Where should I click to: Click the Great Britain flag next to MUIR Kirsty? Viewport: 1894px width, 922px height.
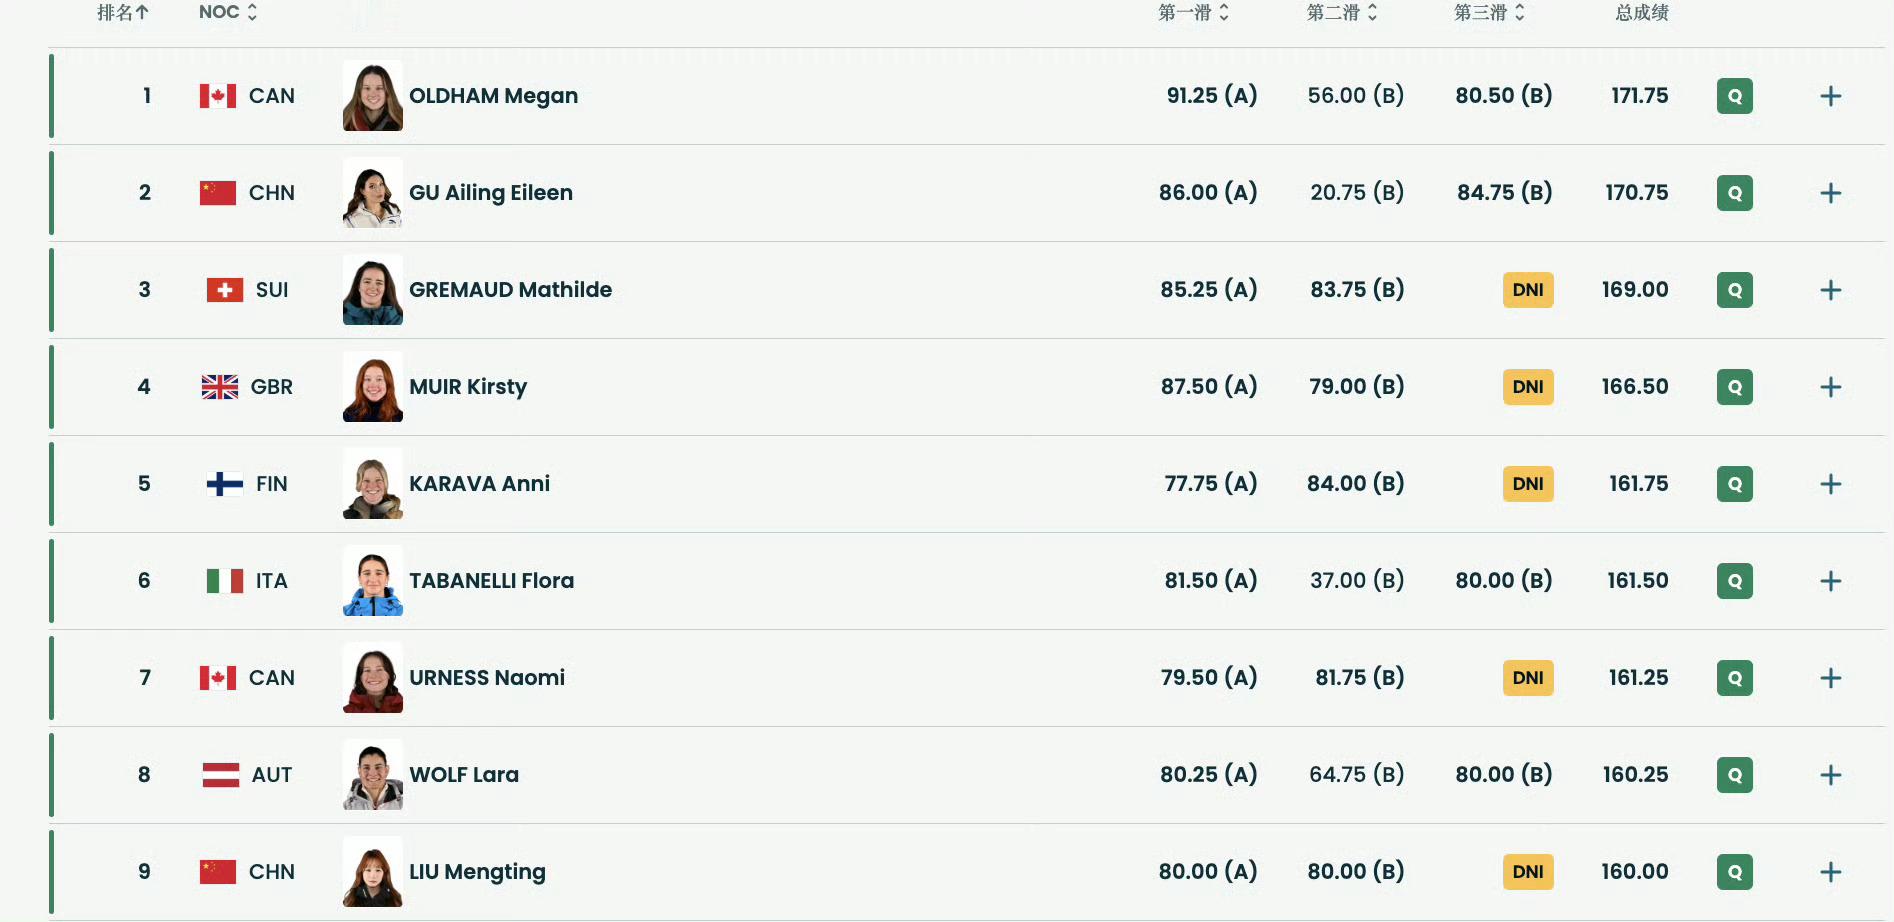click(220, 387)
